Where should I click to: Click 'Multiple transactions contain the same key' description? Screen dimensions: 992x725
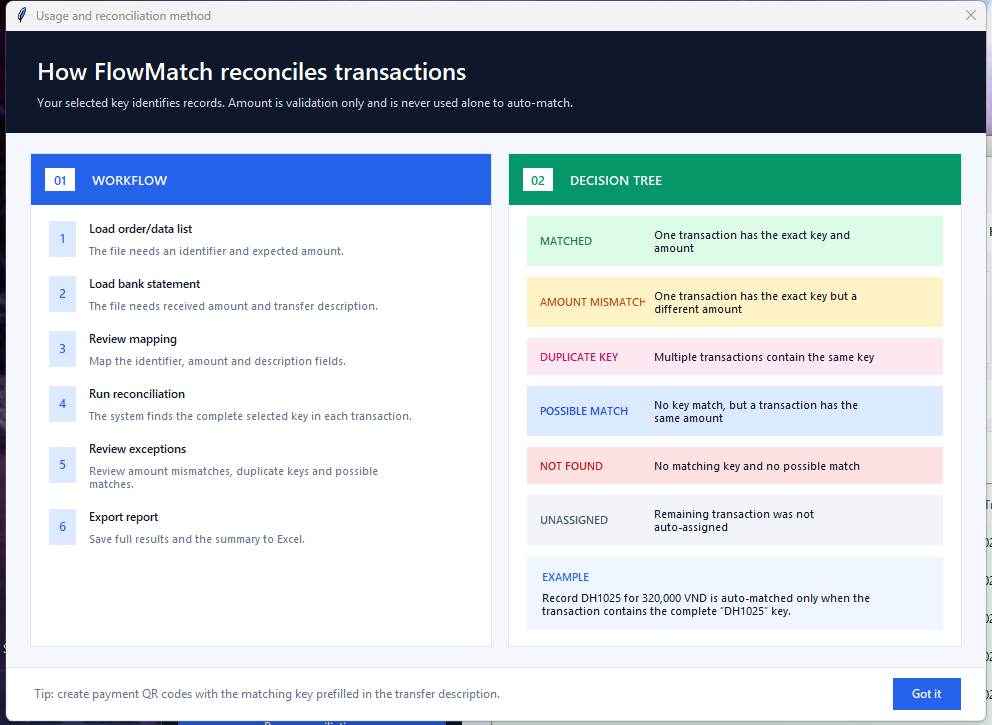click(764, 357)
